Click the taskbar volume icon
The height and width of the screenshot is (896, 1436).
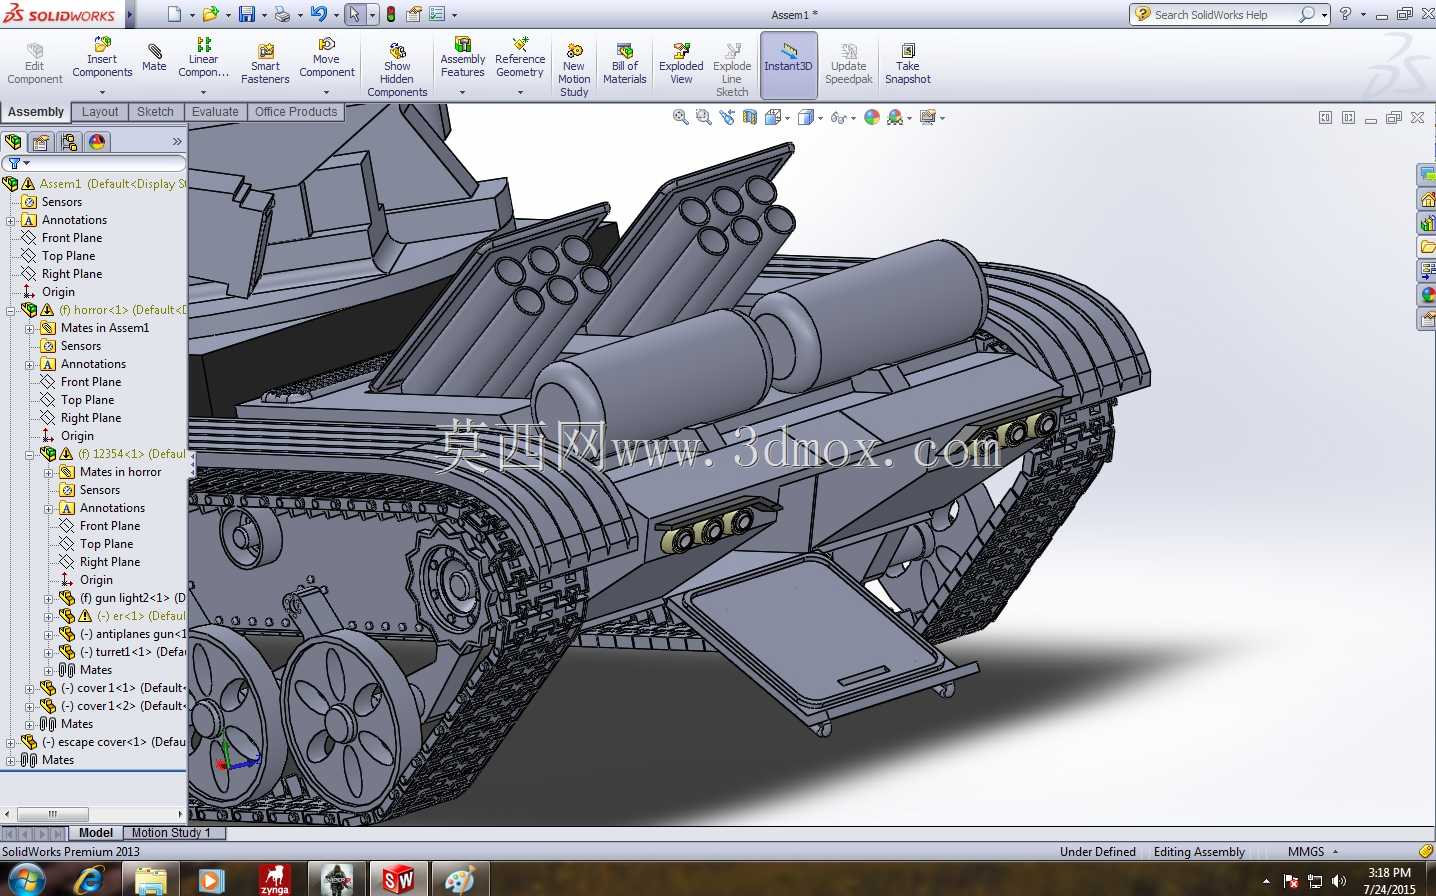[1339, 881]
